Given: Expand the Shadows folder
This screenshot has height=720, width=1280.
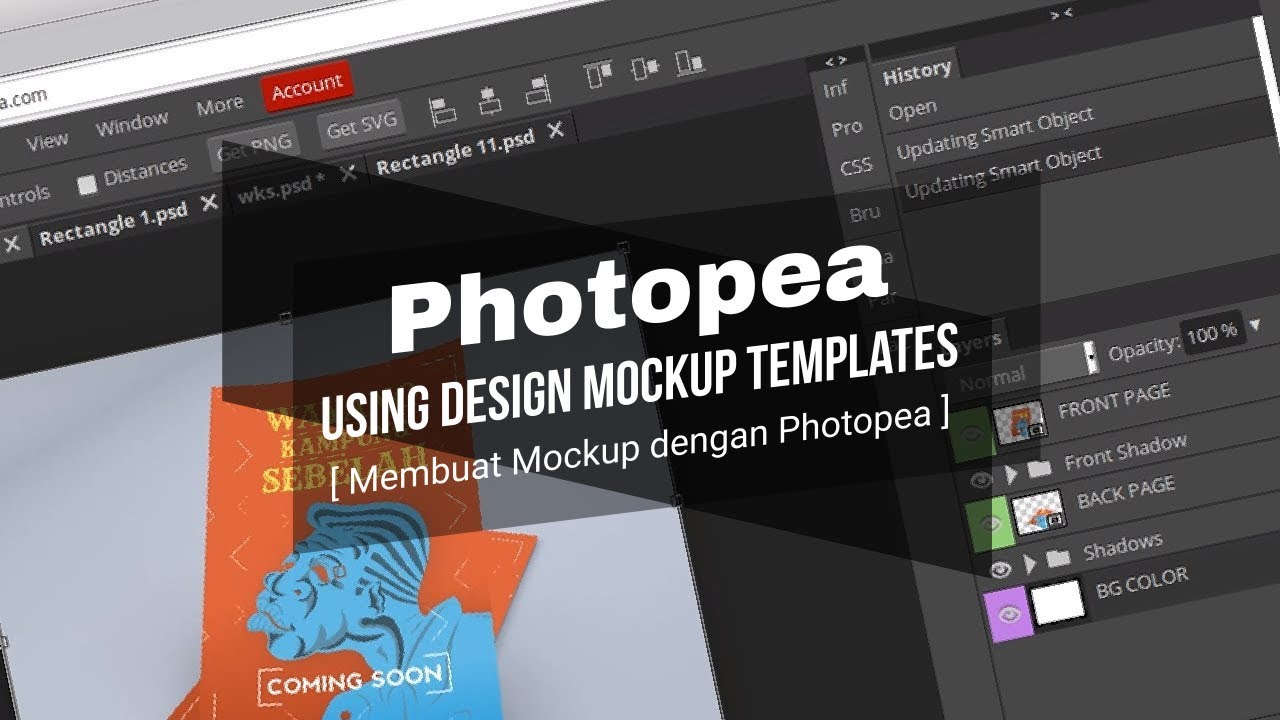Looking at the screenshot, I should click(1030, 563).
